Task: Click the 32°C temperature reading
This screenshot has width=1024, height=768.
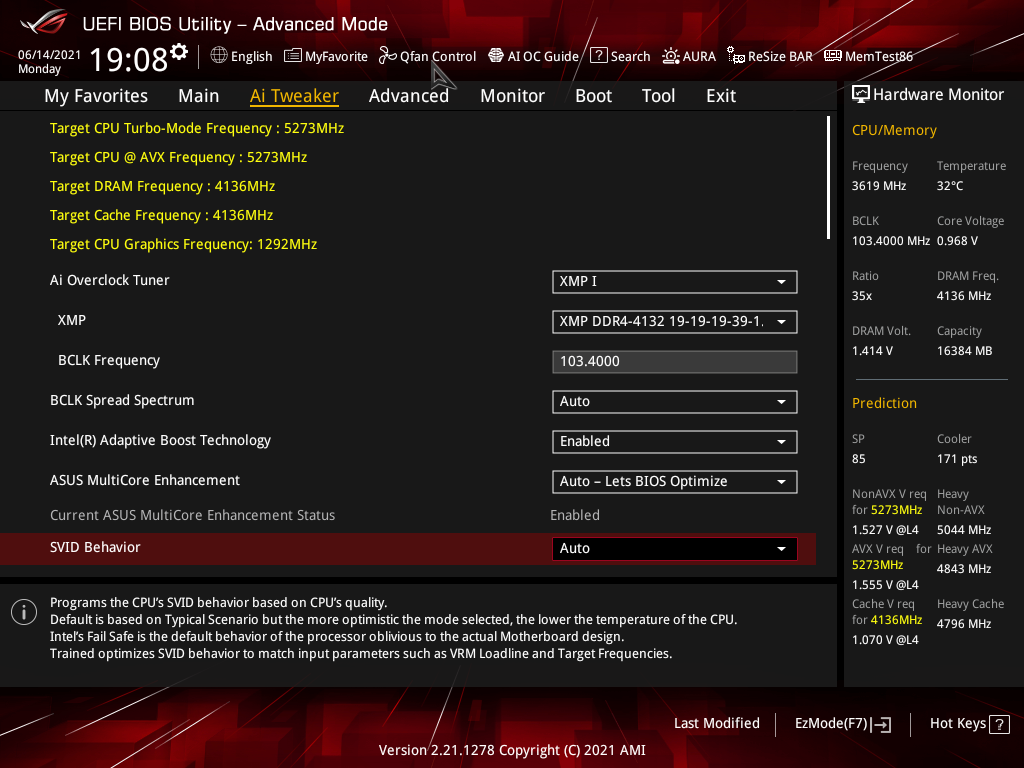Action: (x=950, y=185)
